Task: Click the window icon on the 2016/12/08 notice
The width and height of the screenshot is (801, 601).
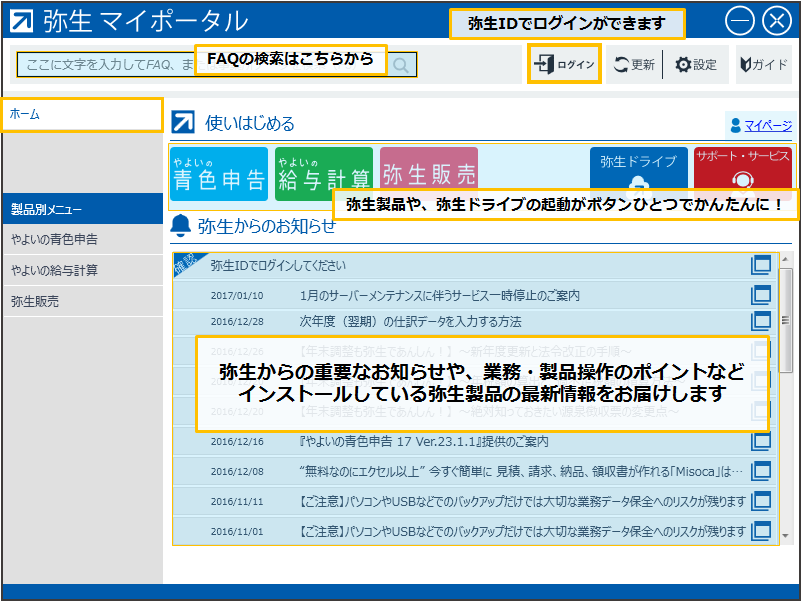Action: (761, 471)
